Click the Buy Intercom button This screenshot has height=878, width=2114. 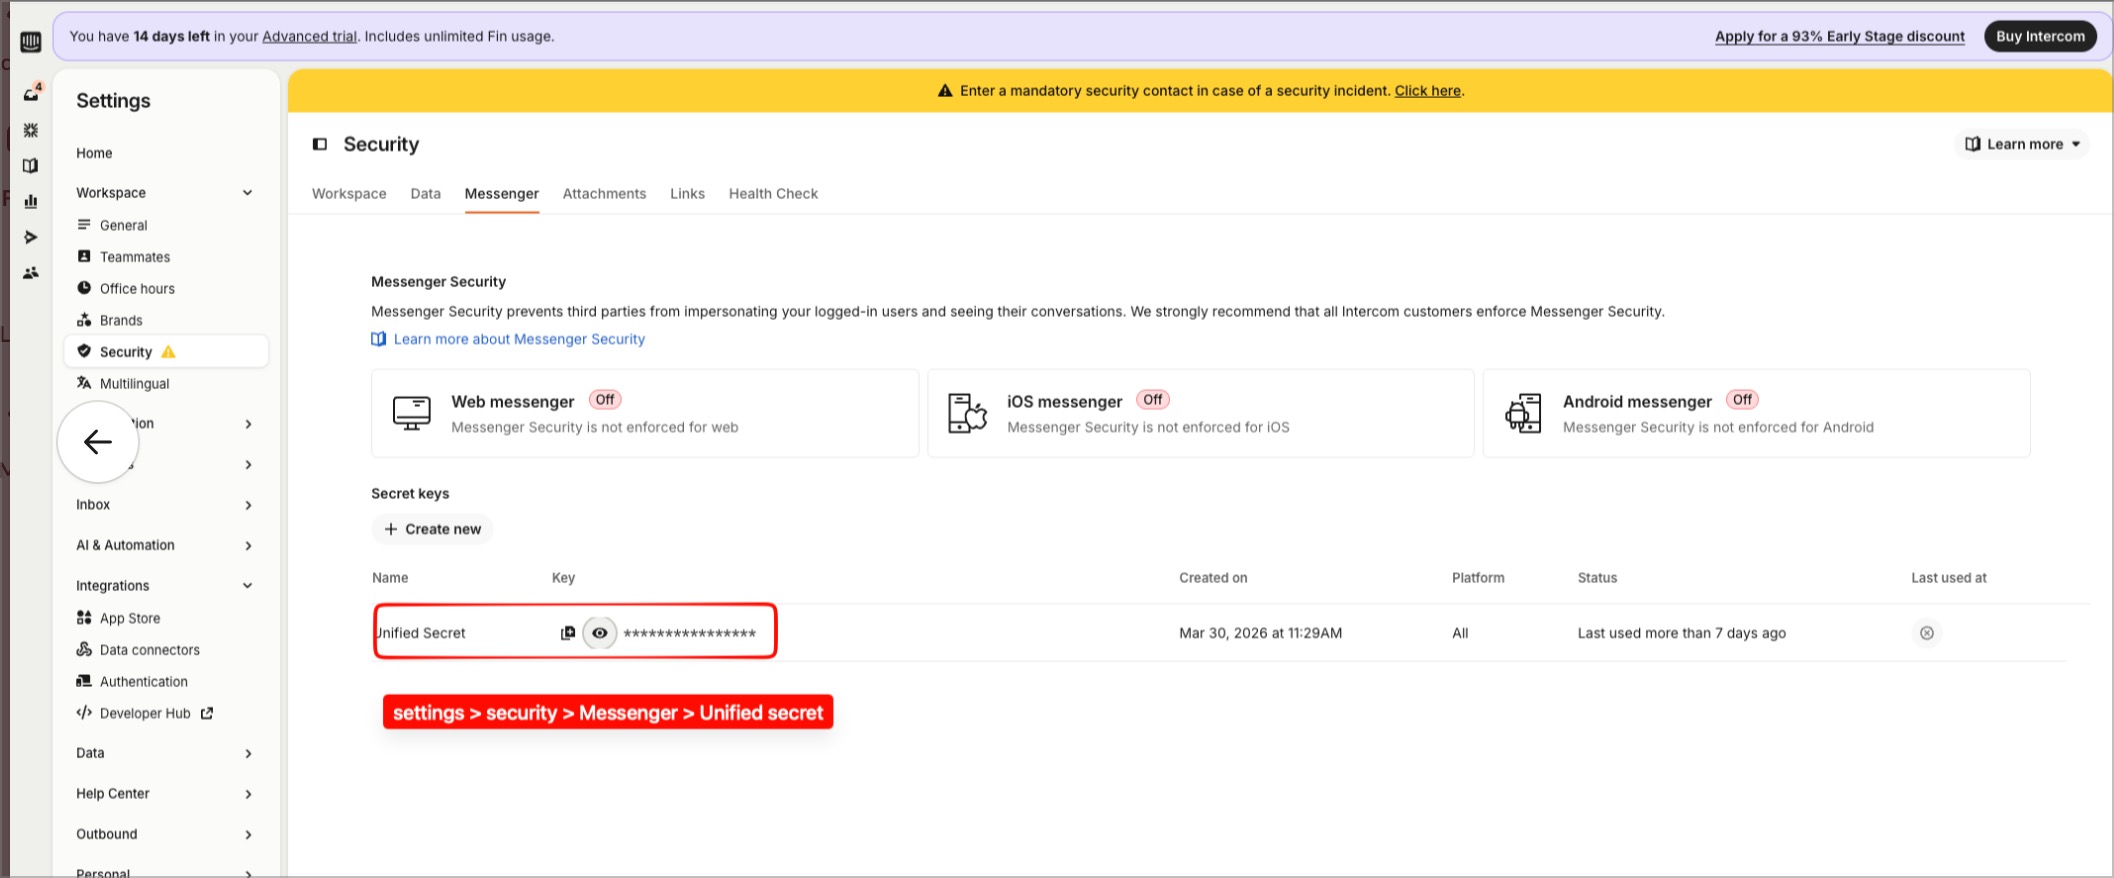2040,36
